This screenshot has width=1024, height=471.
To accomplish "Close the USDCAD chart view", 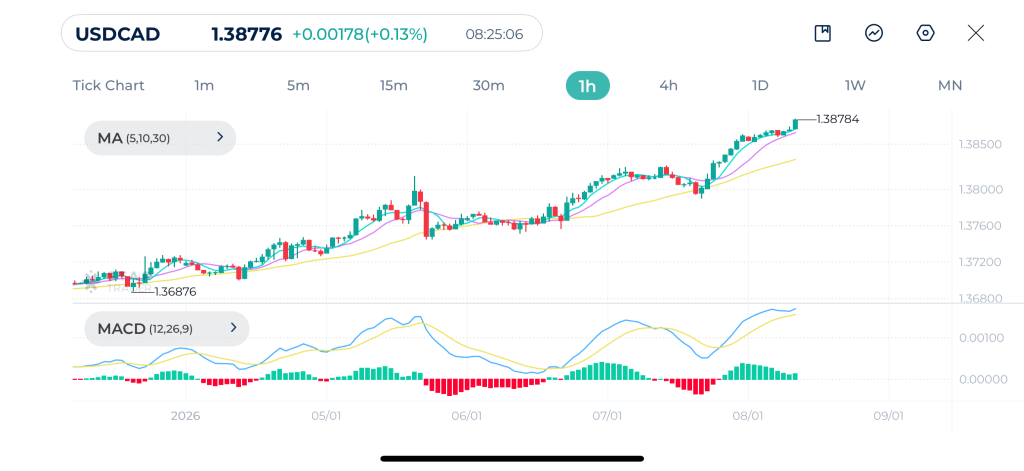I will (976, 33).
